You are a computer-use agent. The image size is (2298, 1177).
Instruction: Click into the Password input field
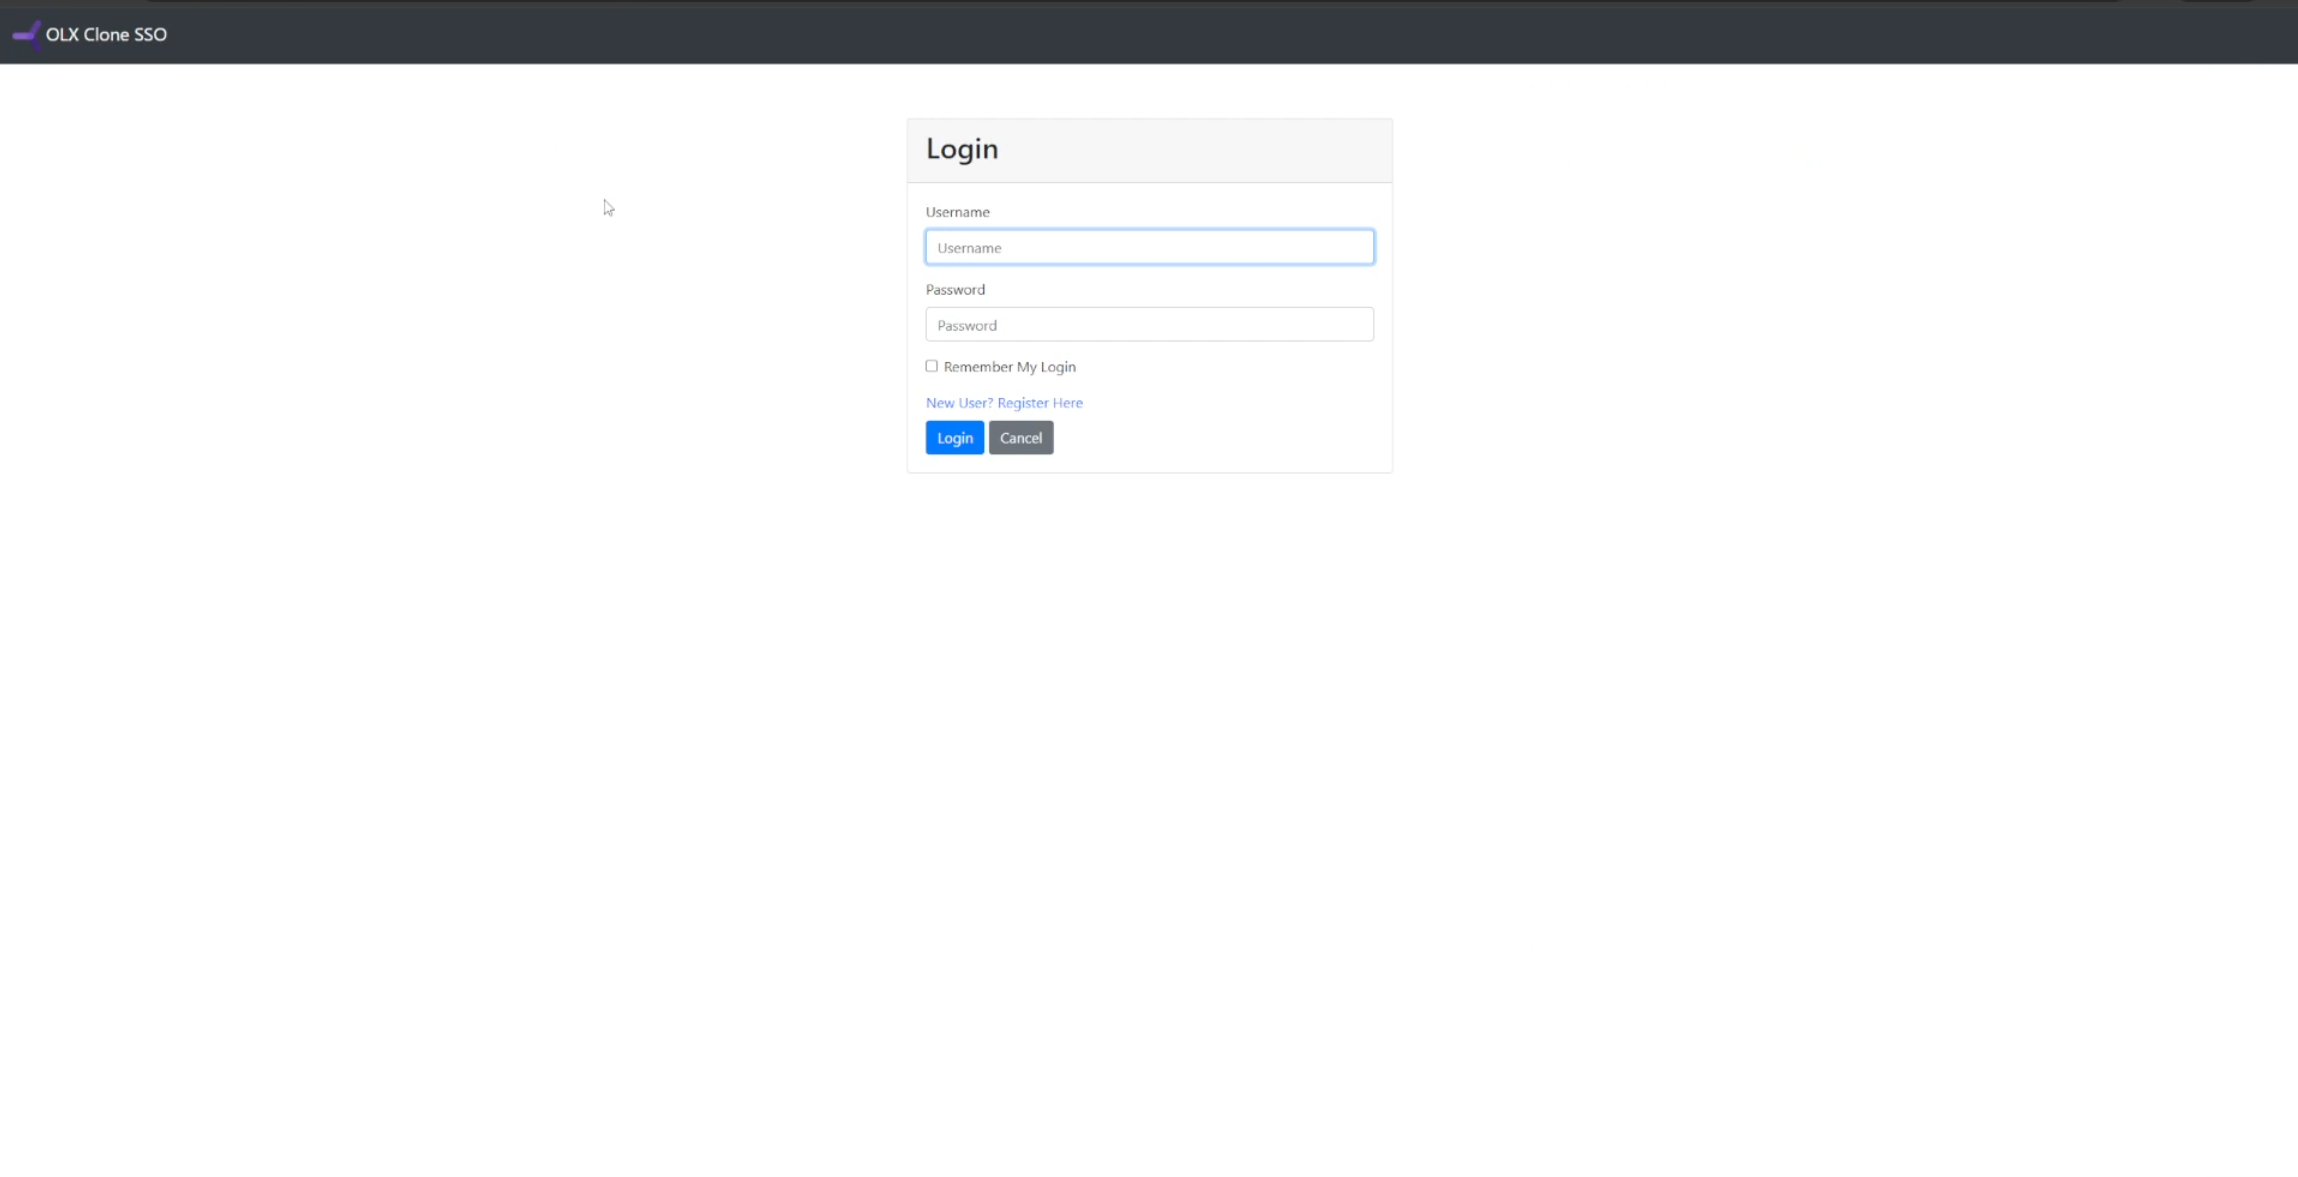tap(1148, 325)
